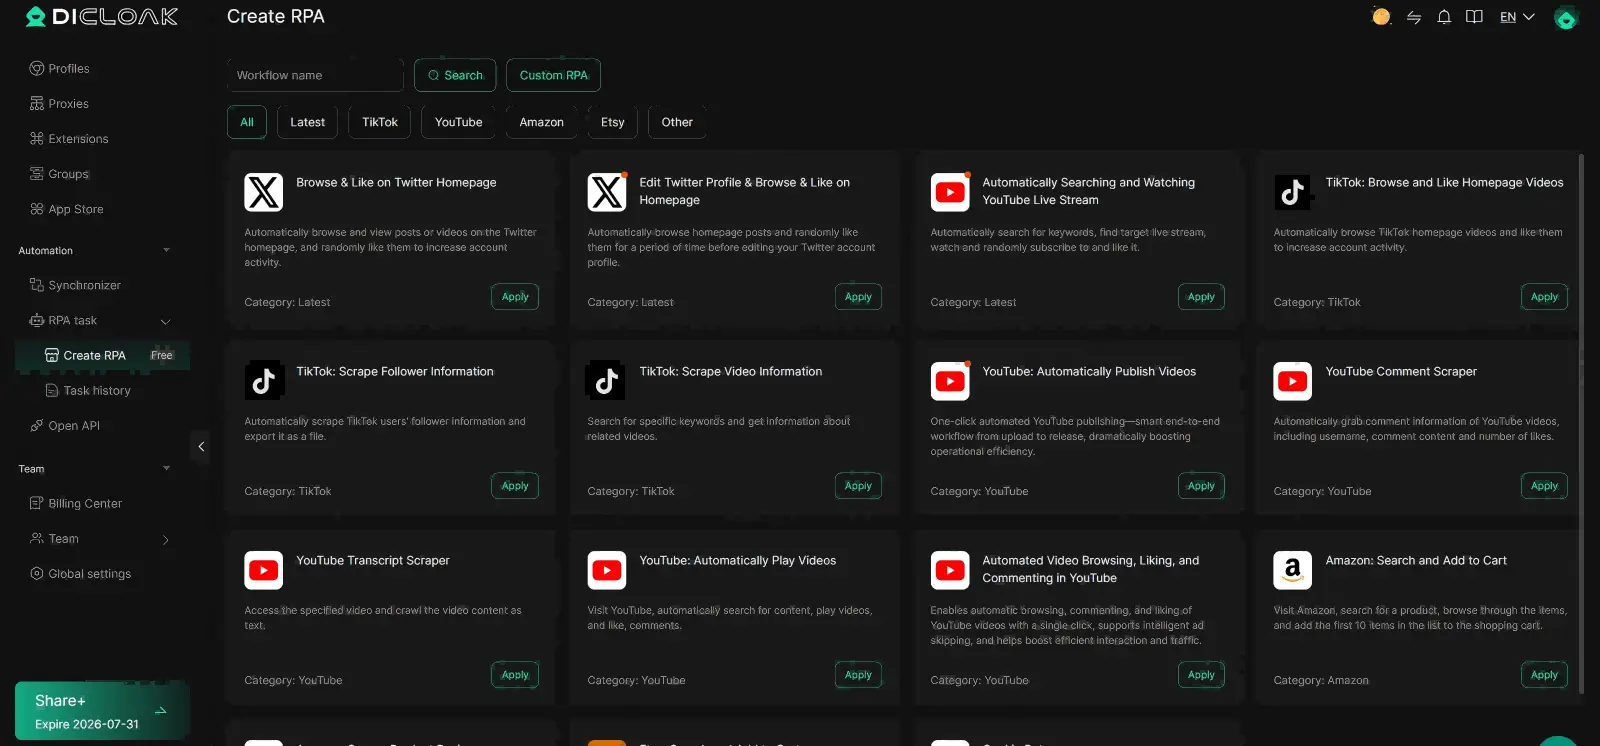
Task: Open Groups in the sidebar
Action: [60, 173]
